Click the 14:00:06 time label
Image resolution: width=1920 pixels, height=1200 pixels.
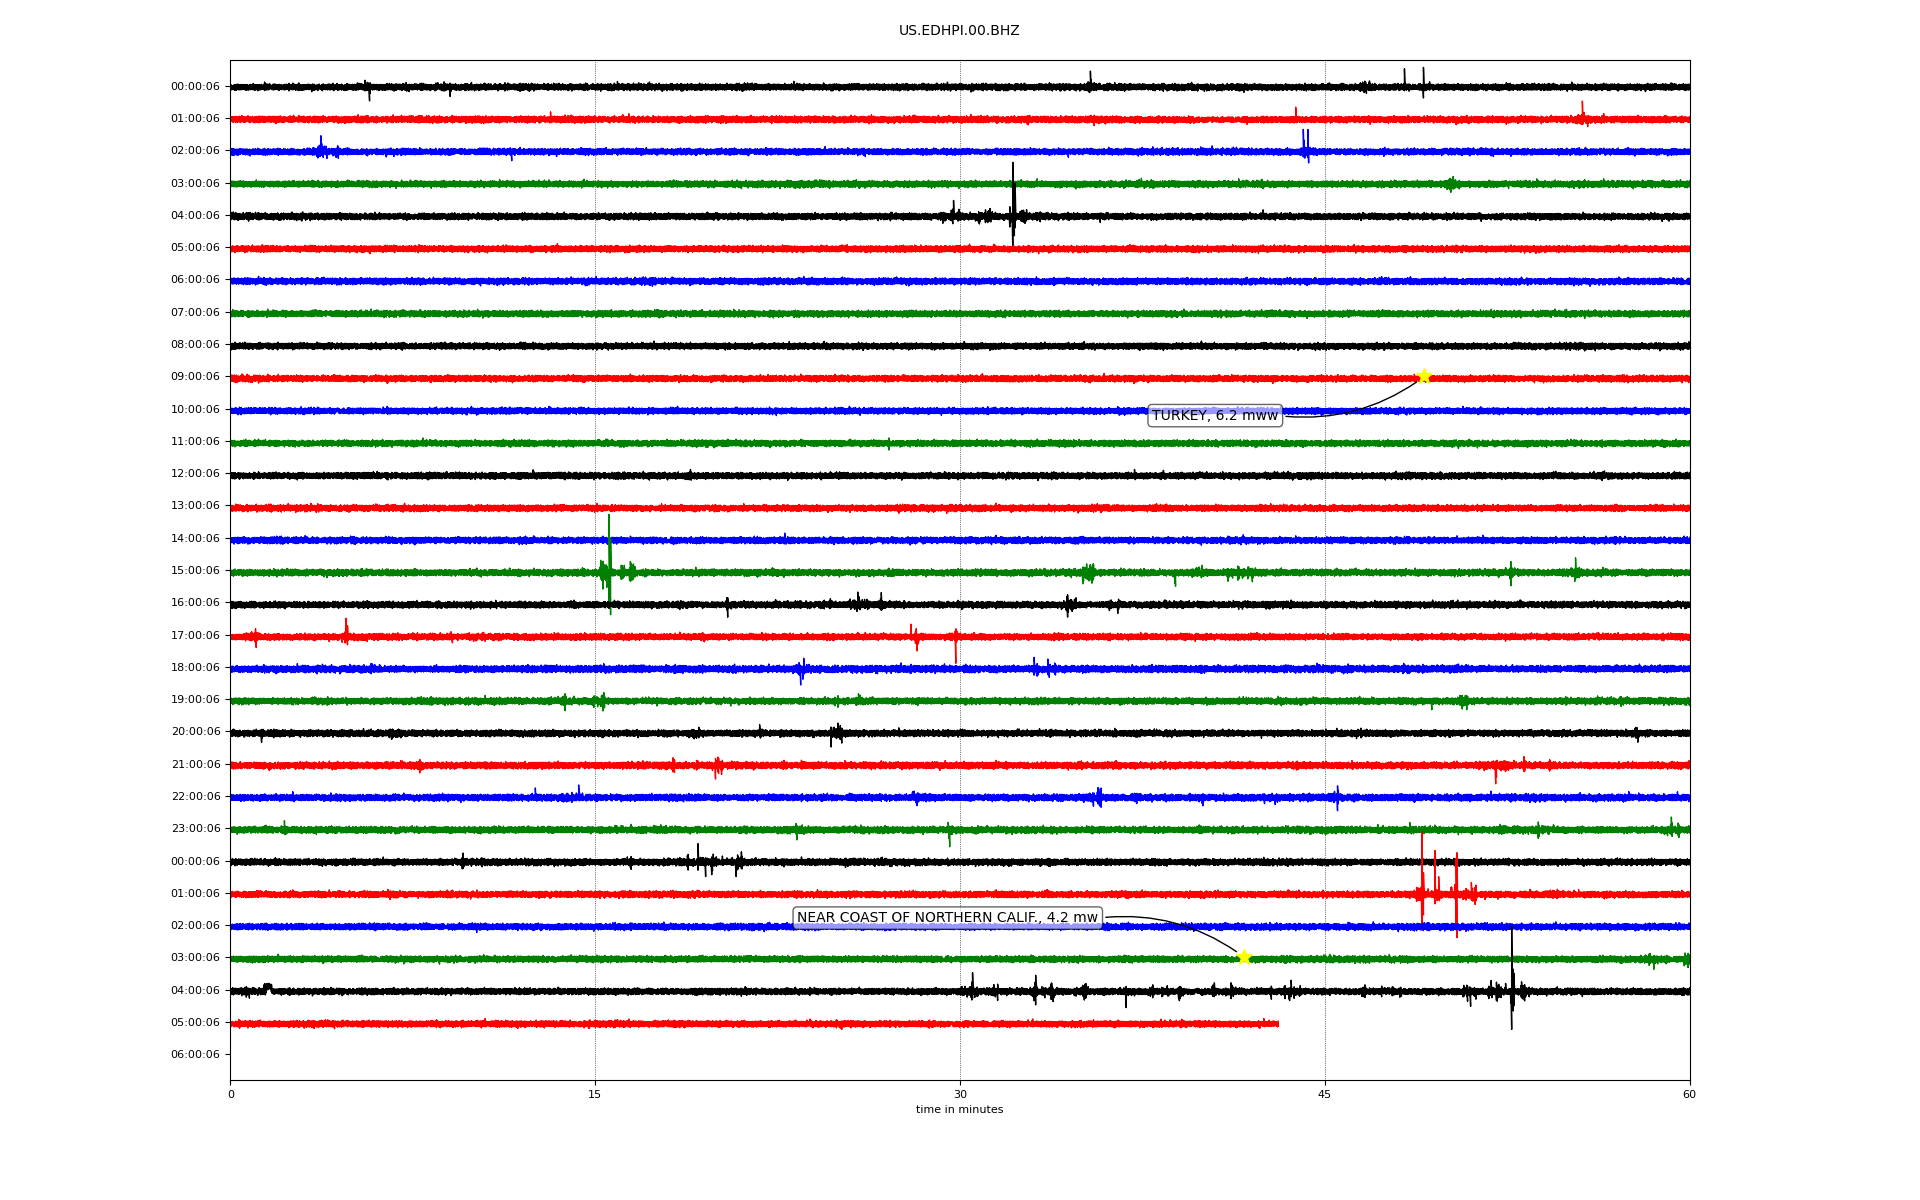coord(195,539)
